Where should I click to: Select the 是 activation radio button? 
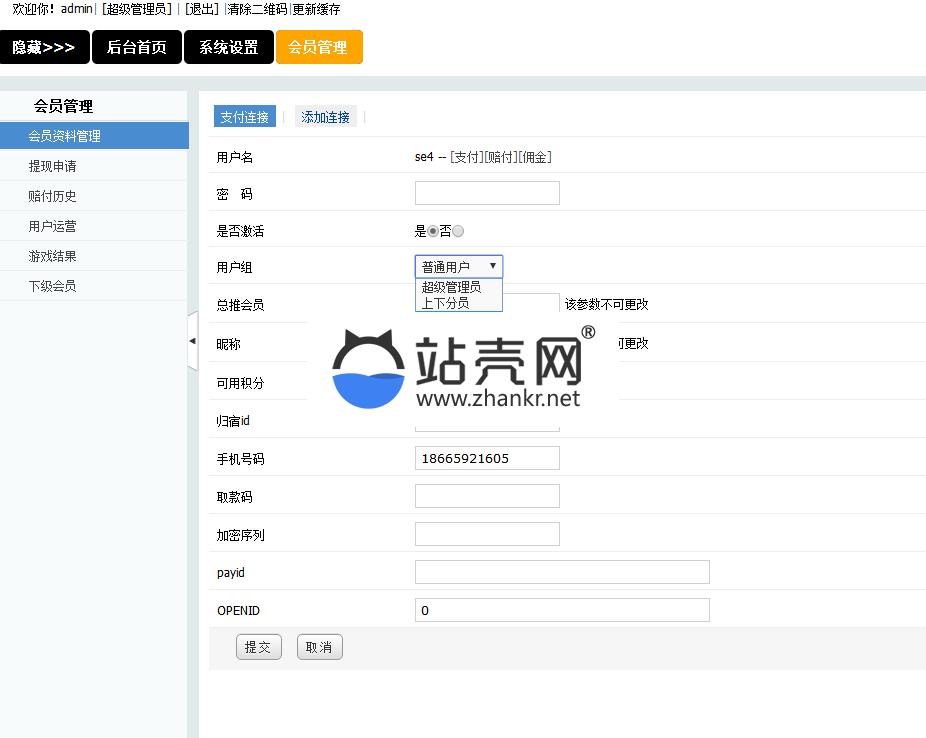pyautogui.click(x=433, y=231)
